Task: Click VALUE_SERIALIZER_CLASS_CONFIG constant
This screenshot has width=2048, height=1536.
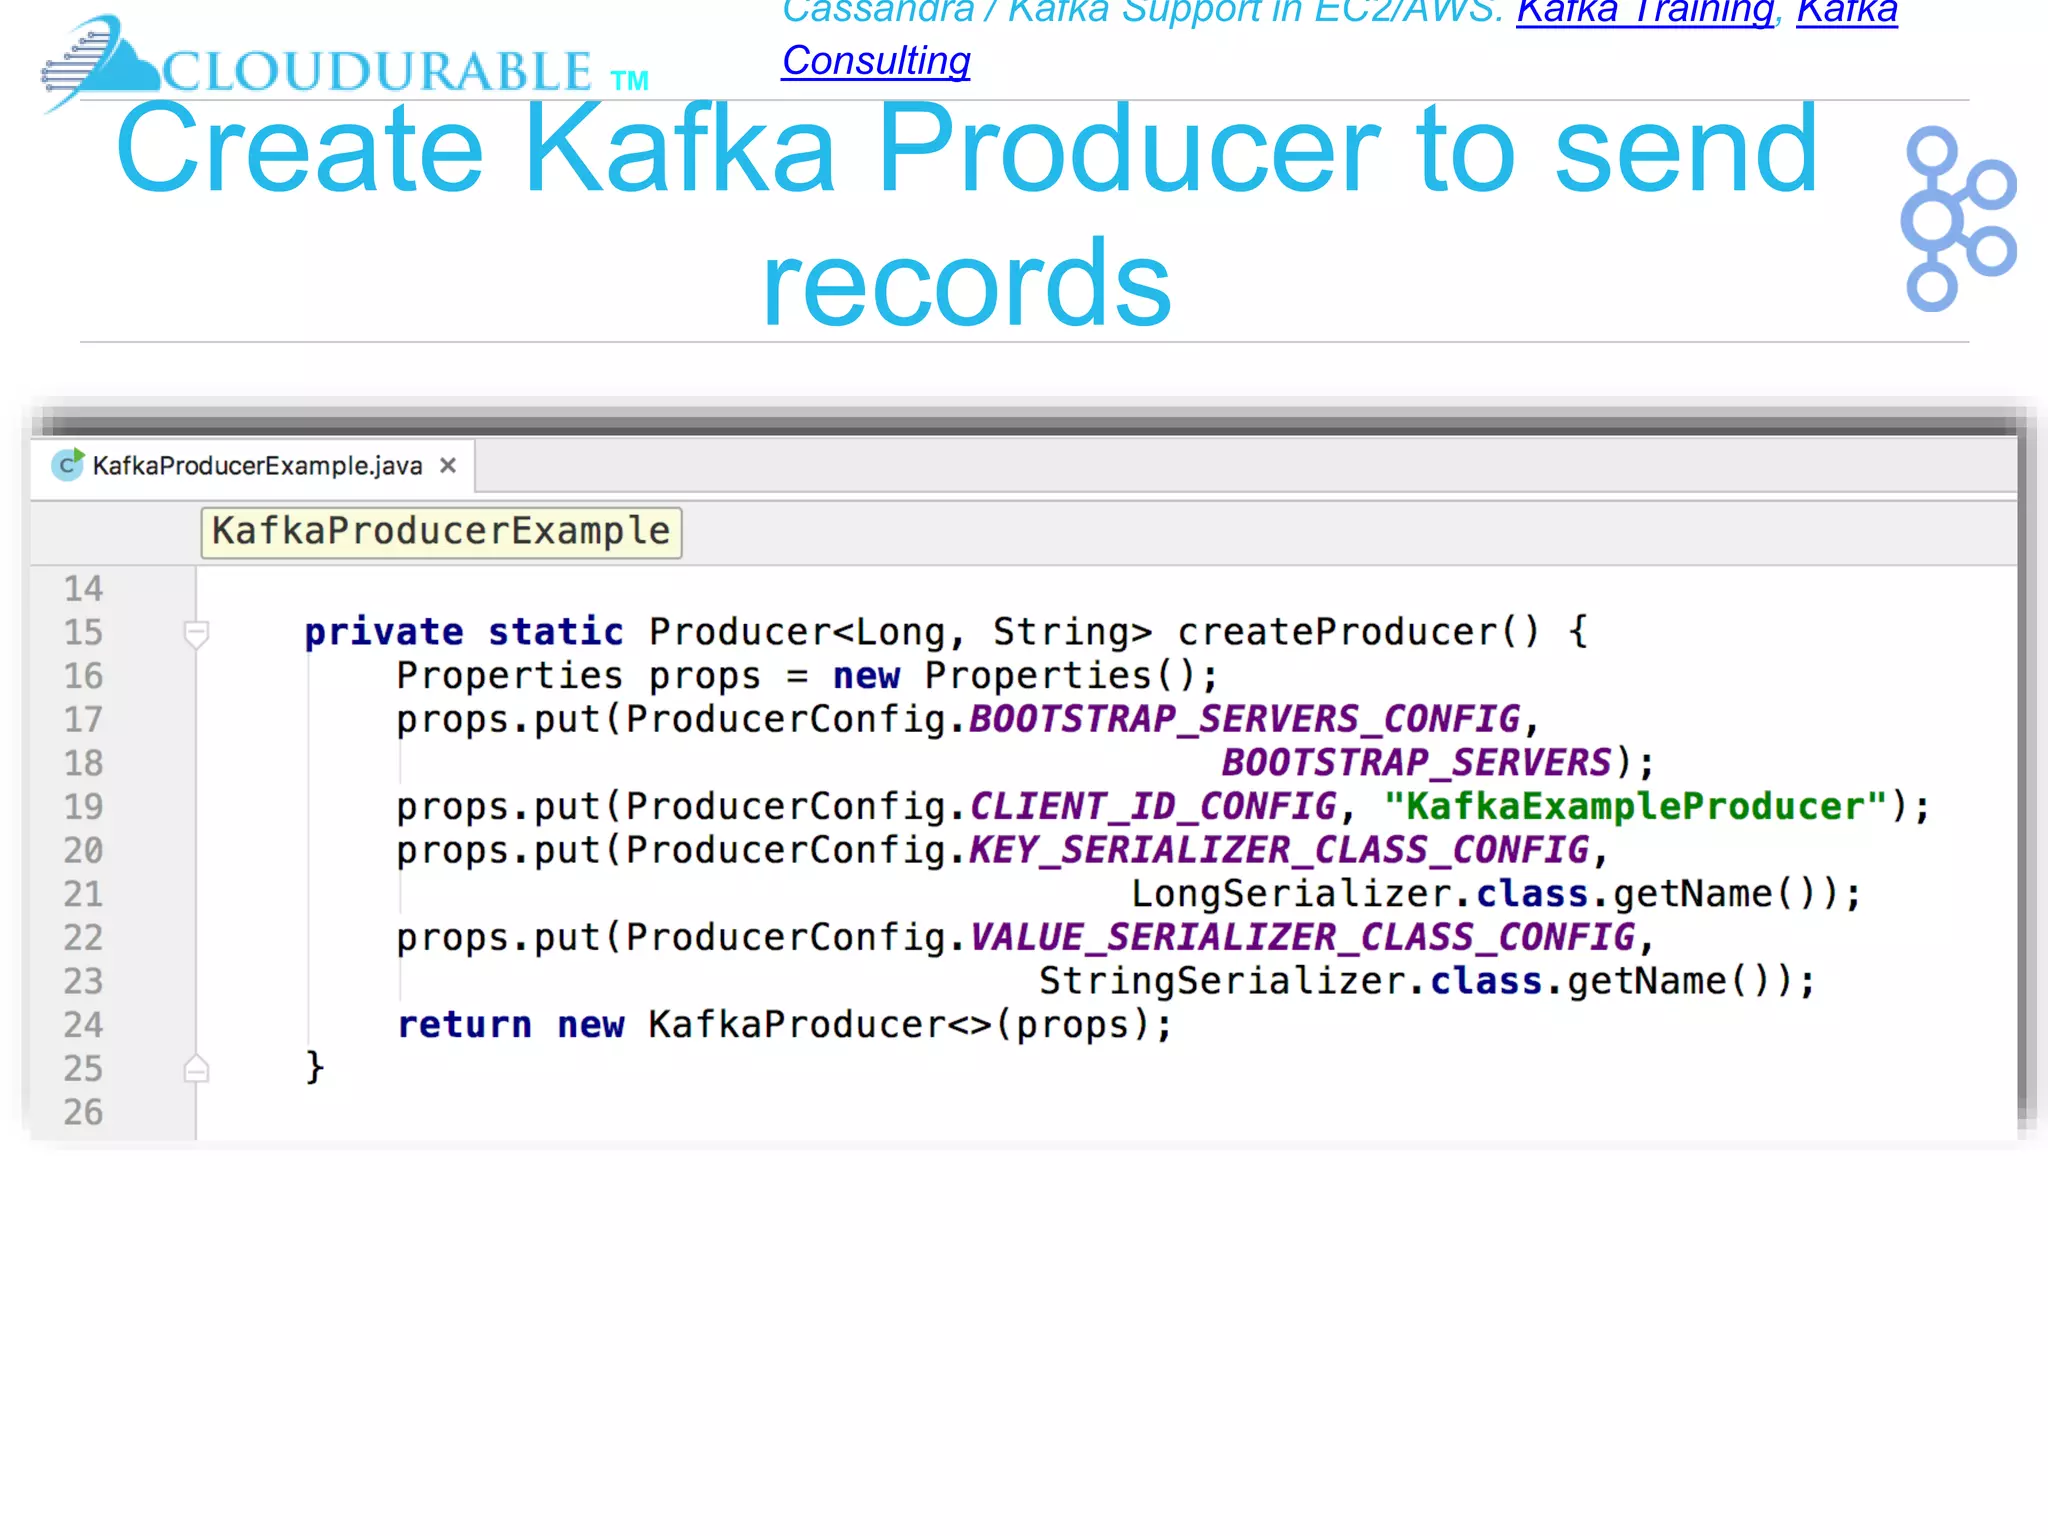Action: (x=1302, y=937)
